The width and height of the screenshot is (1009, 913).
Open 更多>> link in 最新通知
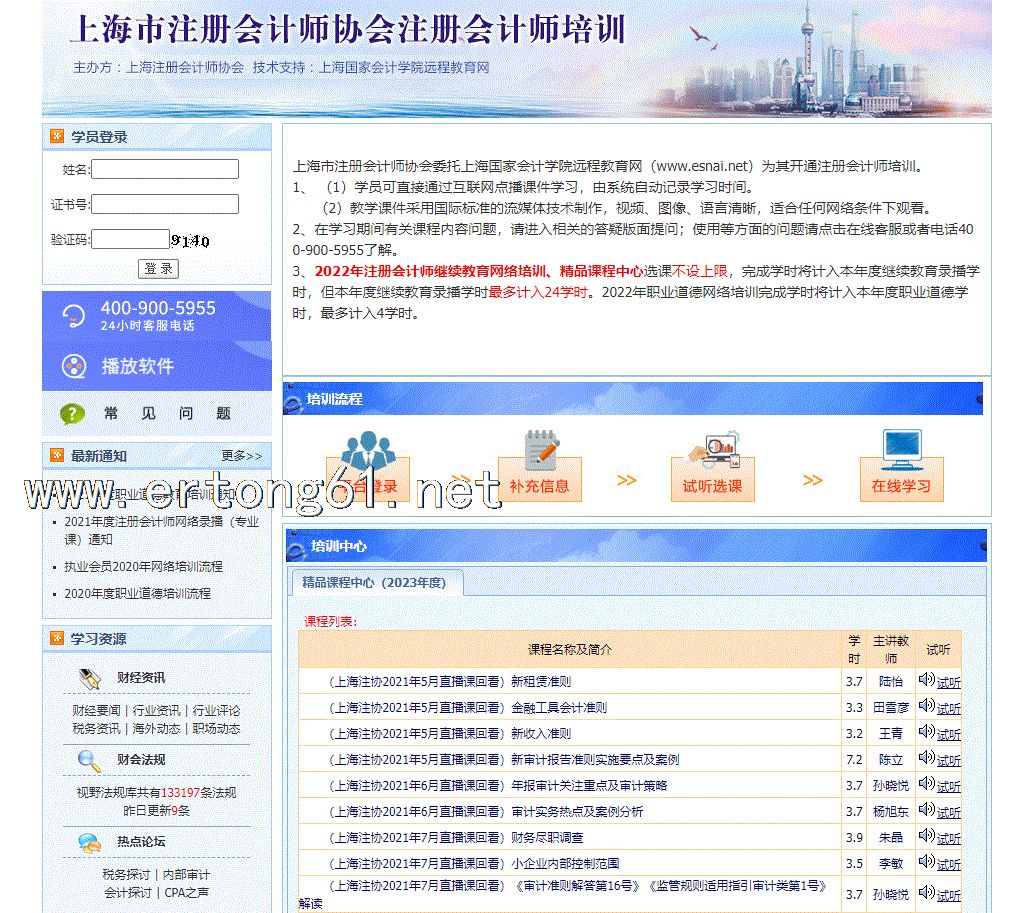[241, 456]
